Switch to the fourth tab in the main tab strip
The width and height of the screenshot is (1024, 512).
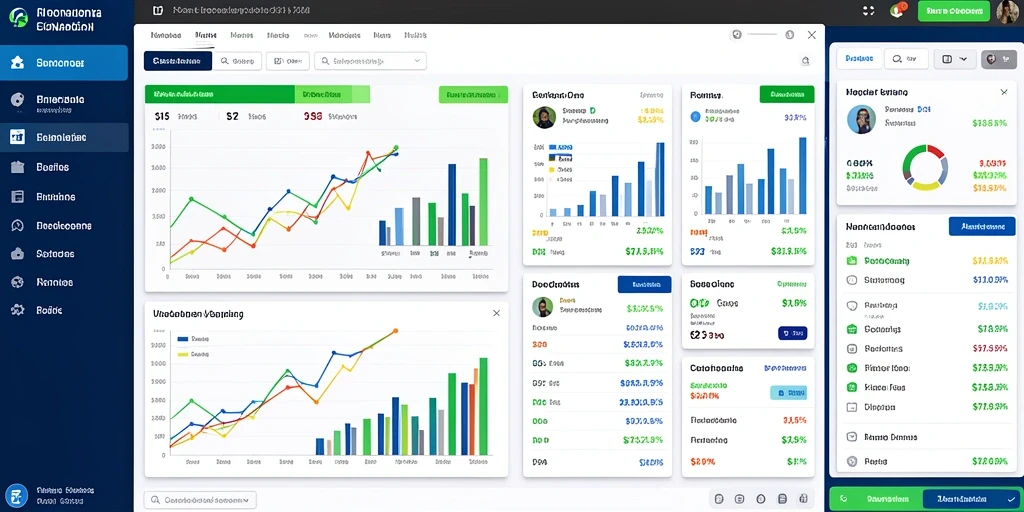(278, 35)
